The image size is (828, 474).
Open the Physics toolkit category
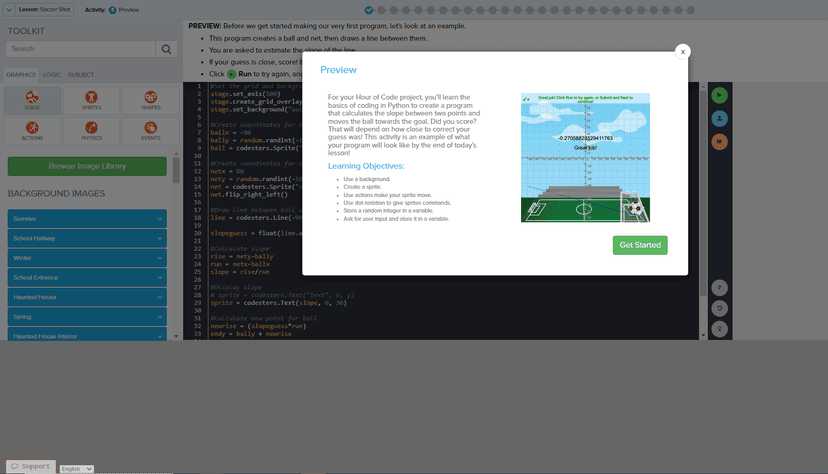[91, 130]
